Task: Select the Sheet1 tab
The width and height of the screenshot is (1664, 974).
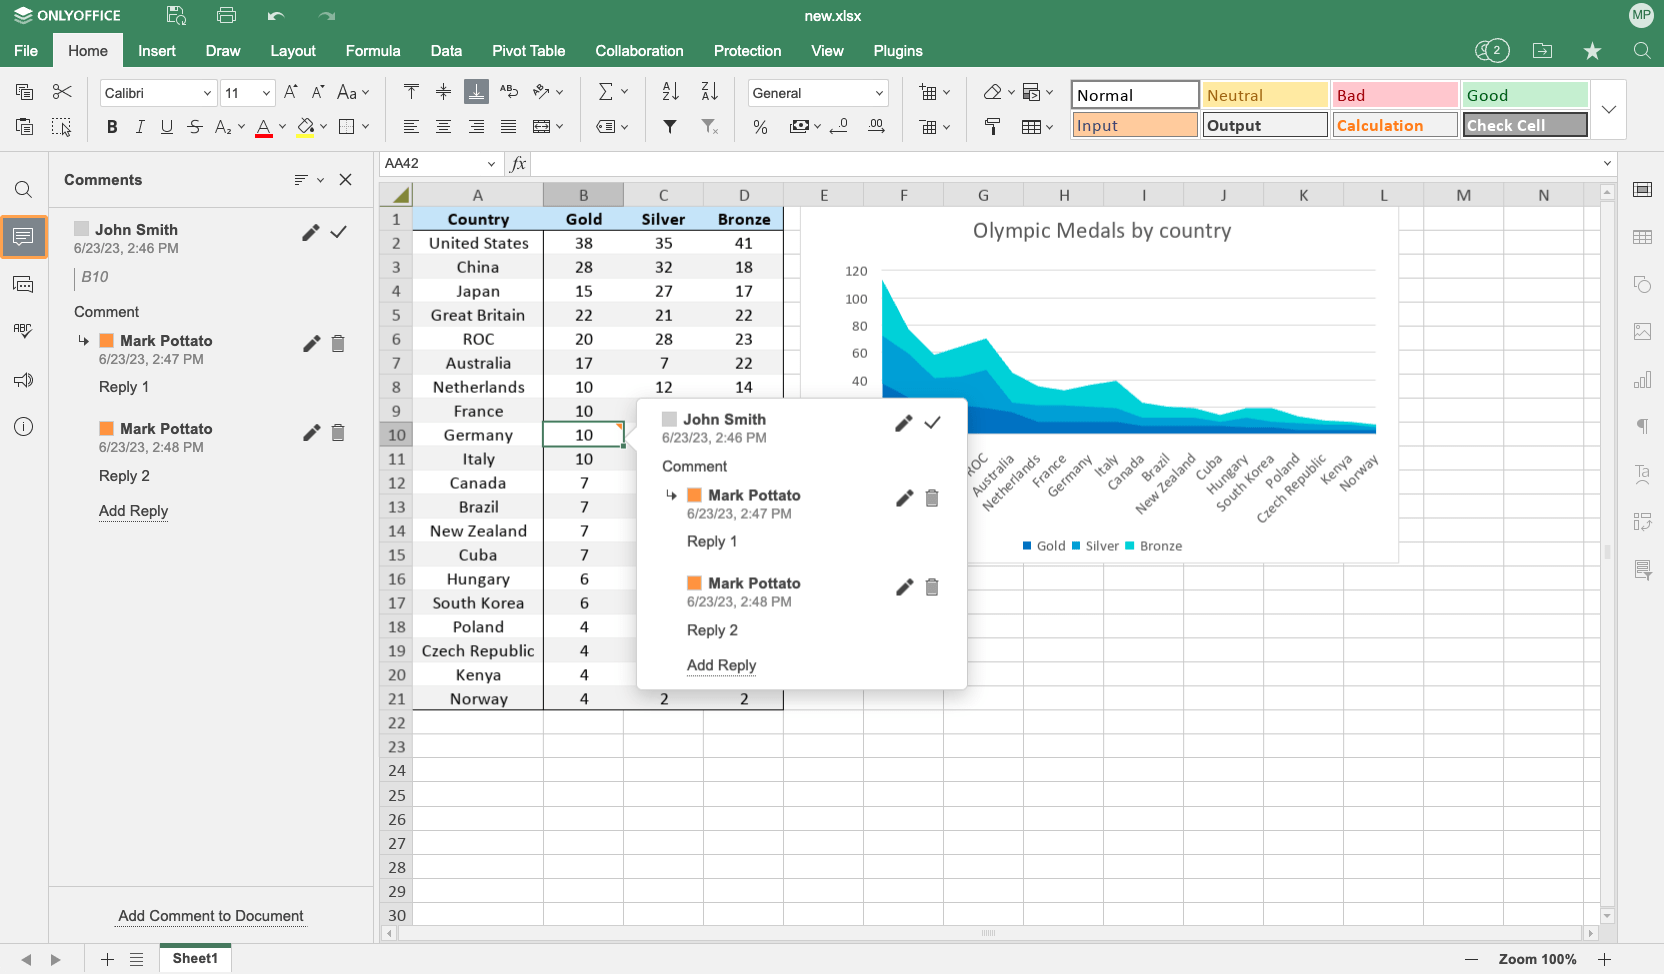Action: [x=195, y=958]
